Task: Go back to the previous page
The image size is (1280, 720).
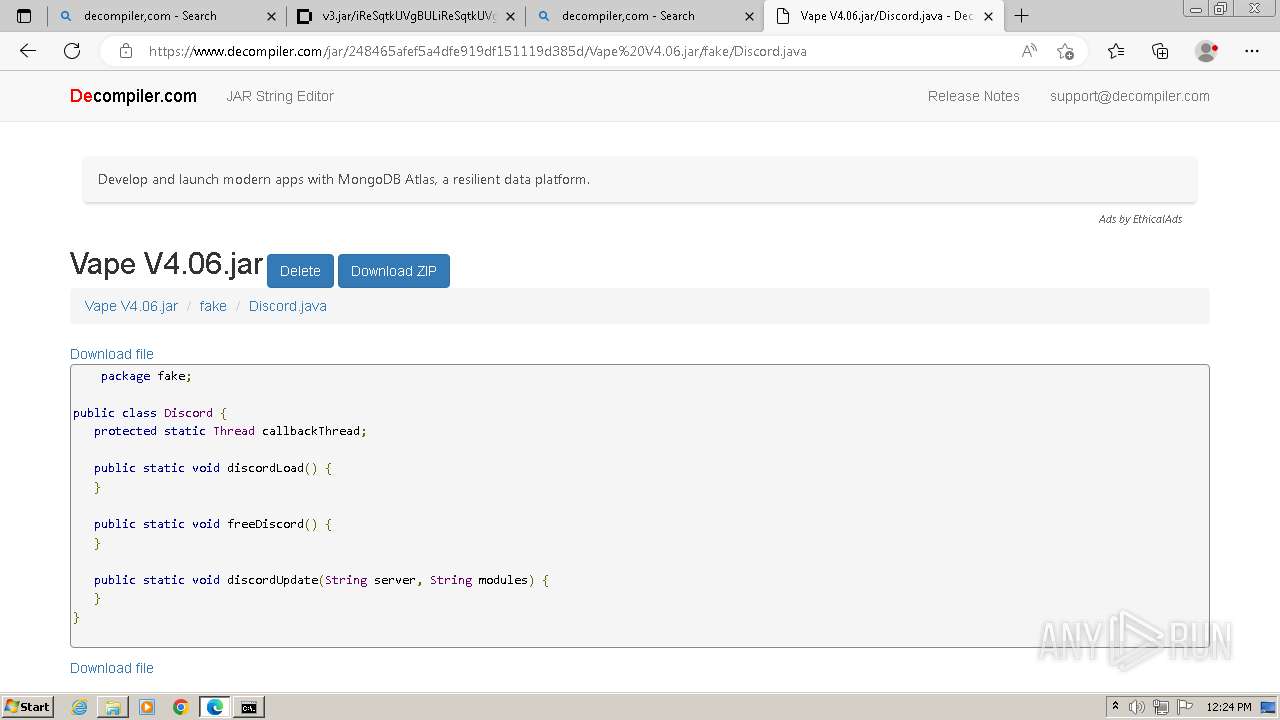Action: pyautogui.click(x=28, y=51)
